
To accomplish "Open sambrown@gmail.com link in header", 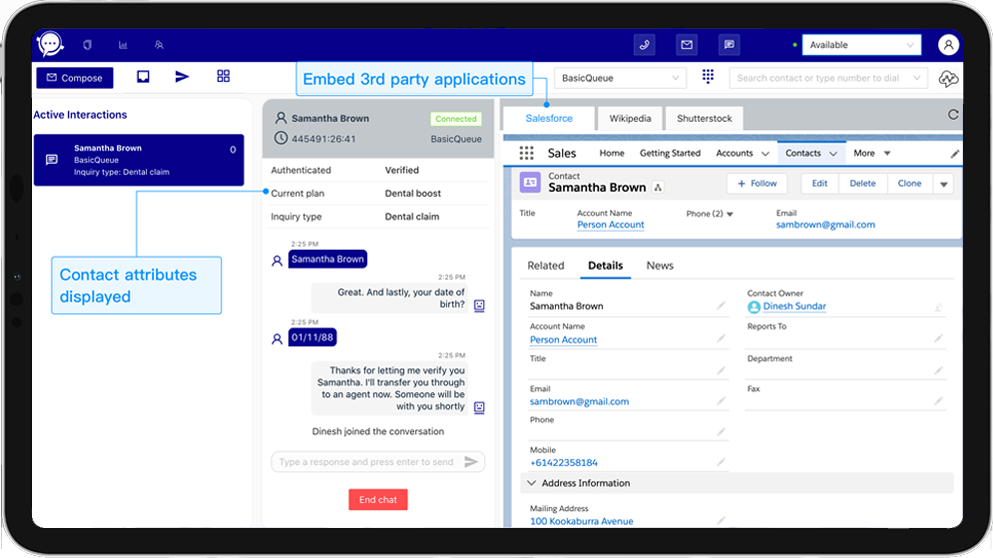I will [825, 225].
